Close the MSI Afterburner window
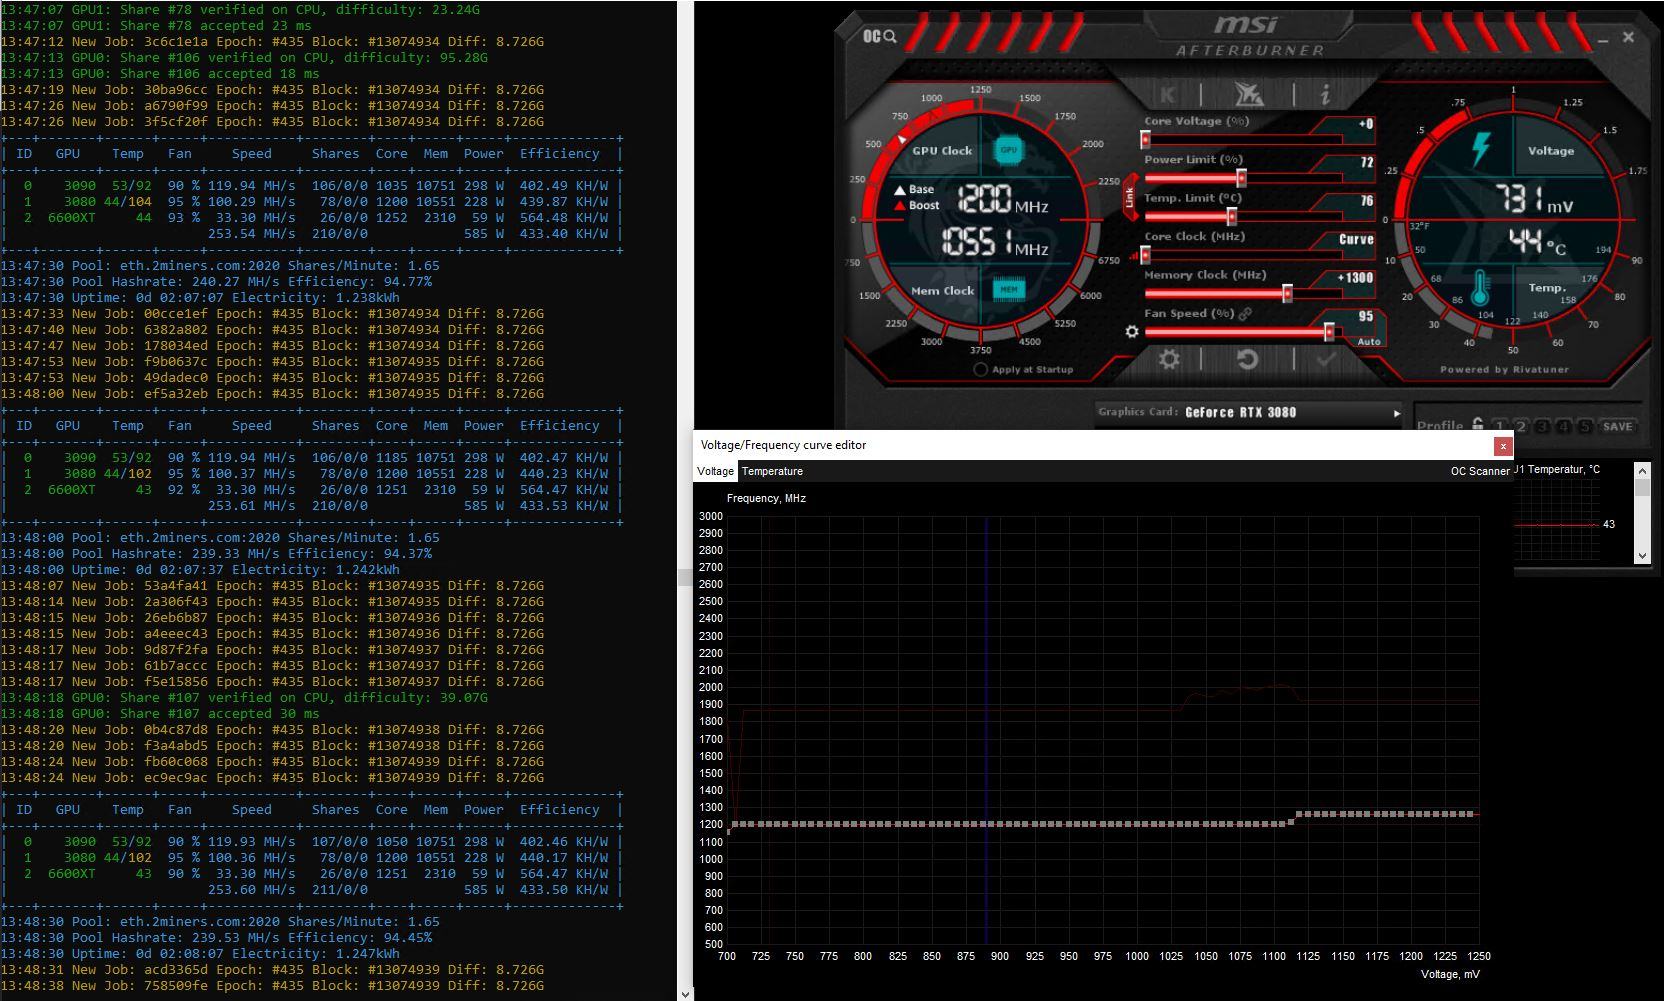The image size is (1664, 1001). tap(1628, 37)
